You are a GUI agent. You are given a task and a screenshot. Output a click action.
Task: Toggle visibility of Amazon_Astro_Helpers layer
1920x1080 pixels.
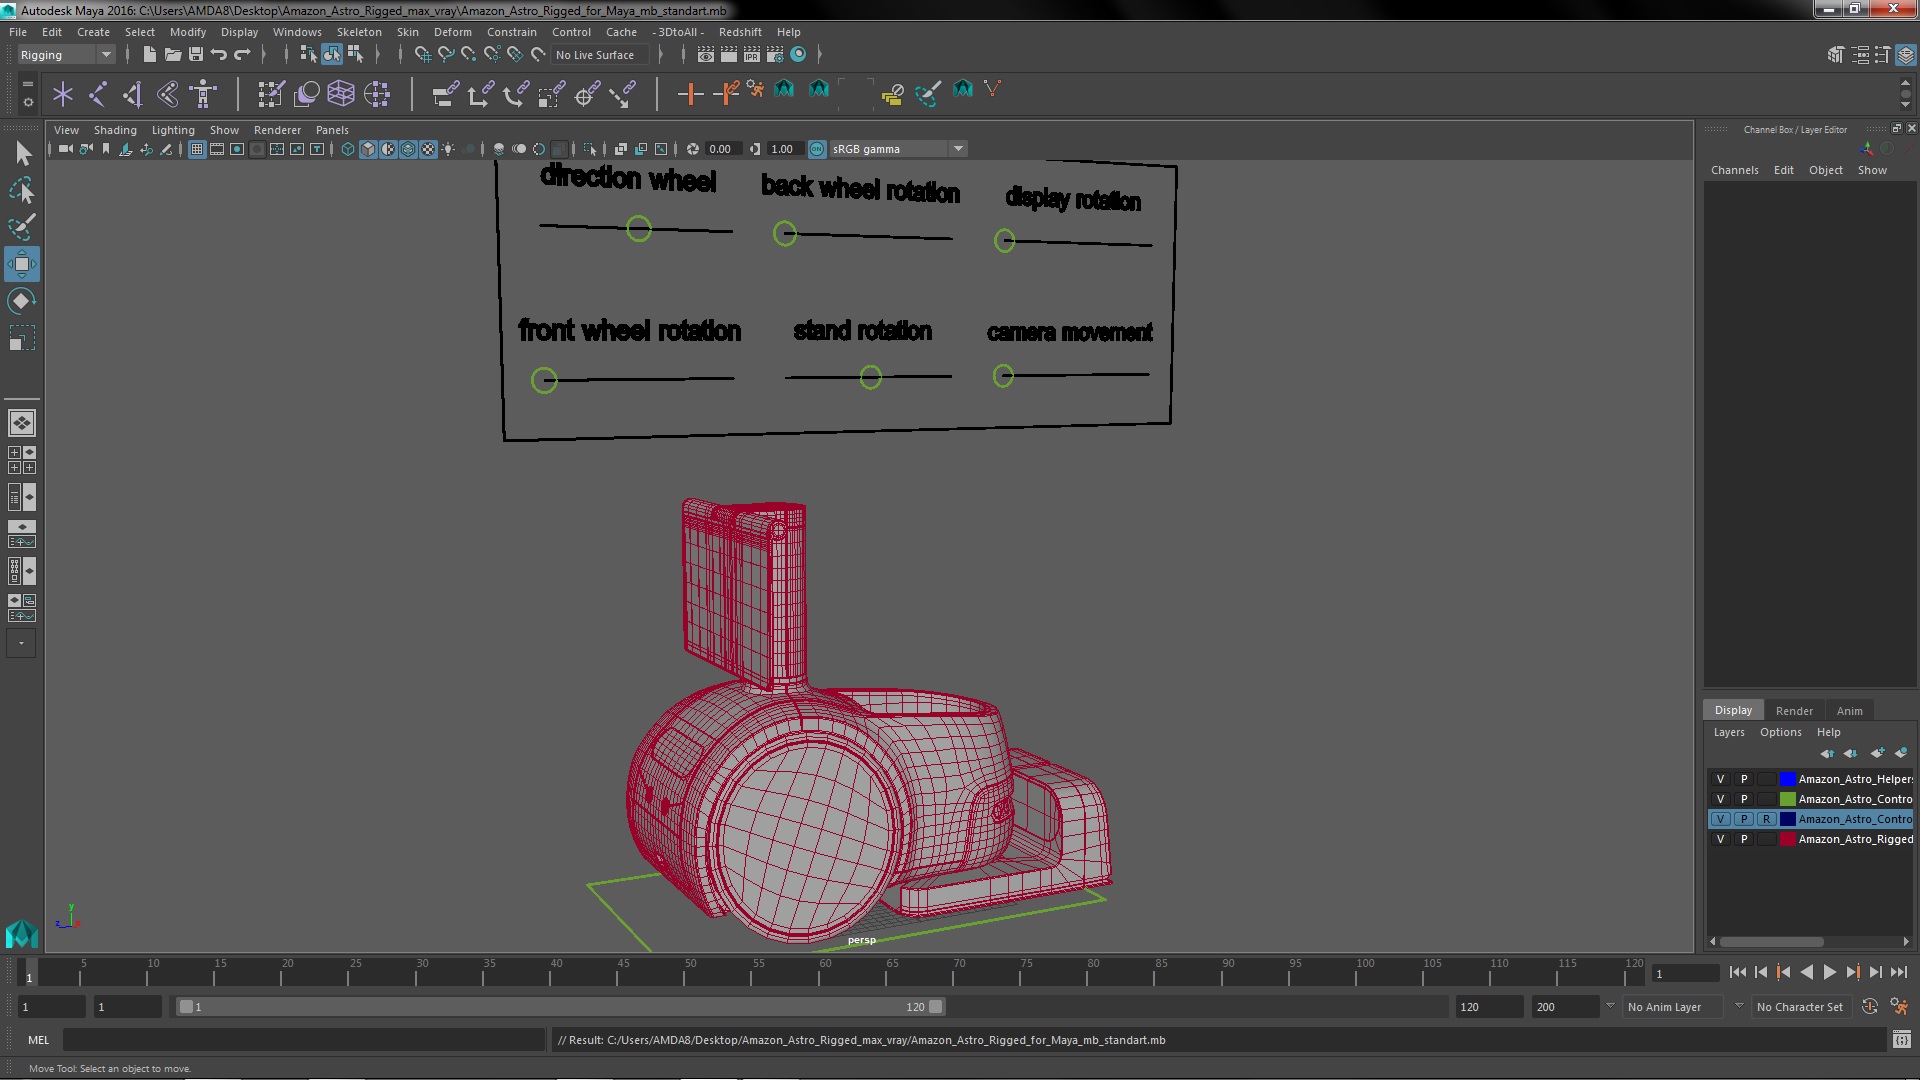(1721, 779)
